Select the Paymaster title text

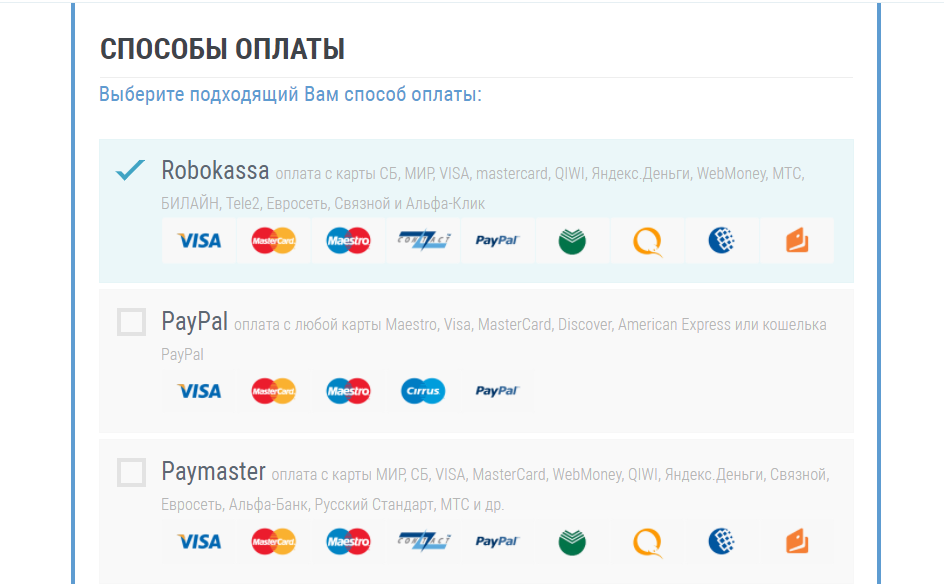[213, 471]
